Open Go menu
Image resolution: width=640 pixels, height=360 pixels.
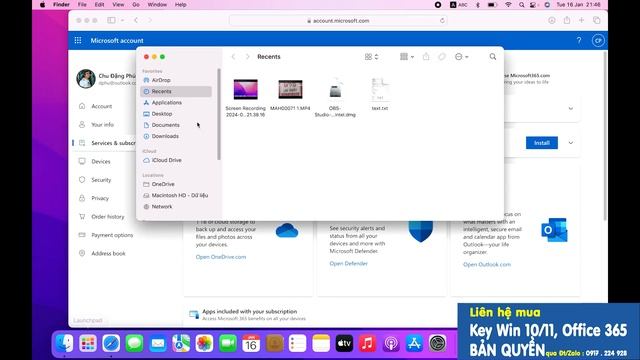pyautogui.click(x=136, y=5)
